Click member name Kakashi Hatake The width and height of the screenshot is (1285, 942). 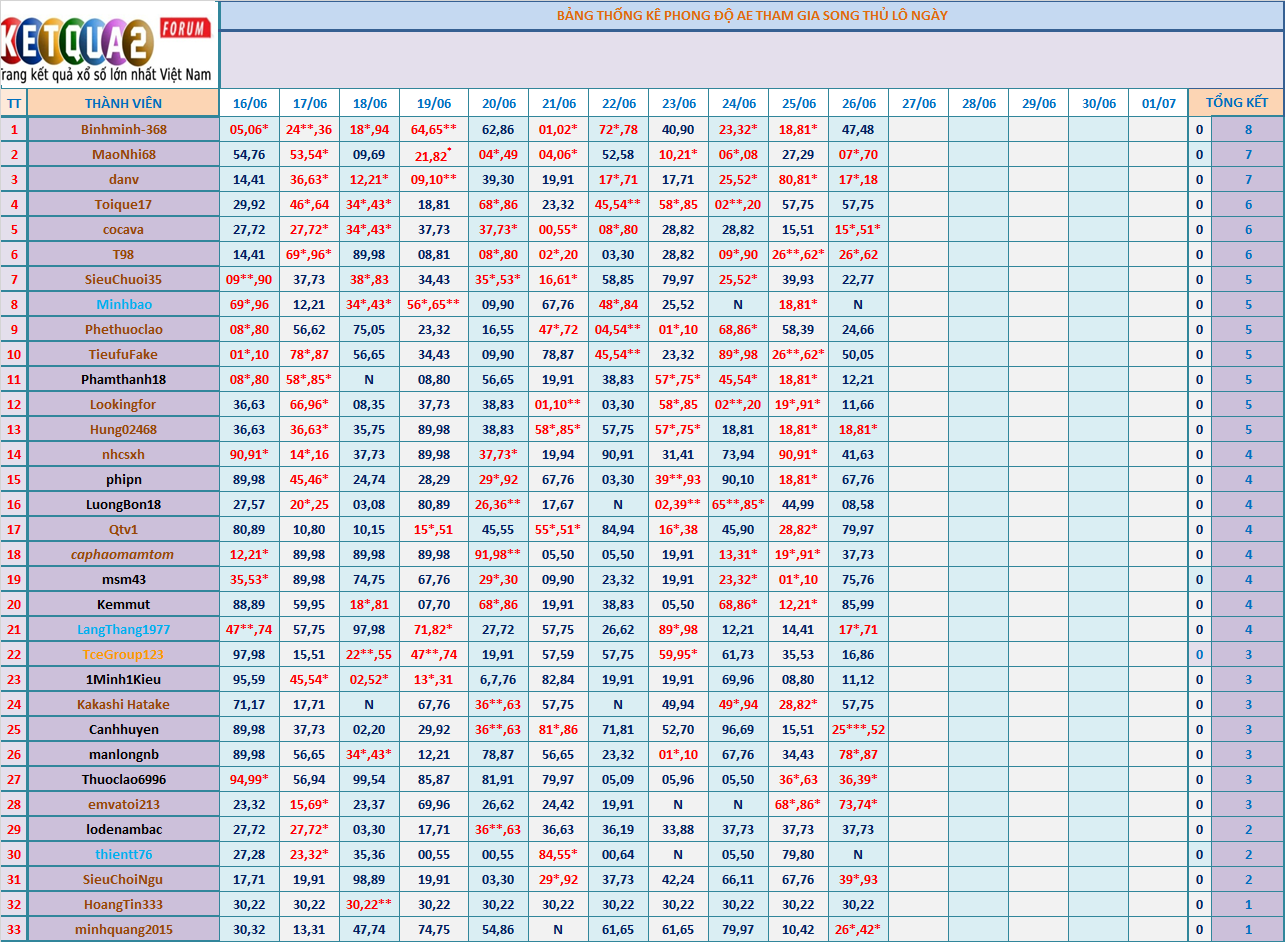[x=123, y=704]
